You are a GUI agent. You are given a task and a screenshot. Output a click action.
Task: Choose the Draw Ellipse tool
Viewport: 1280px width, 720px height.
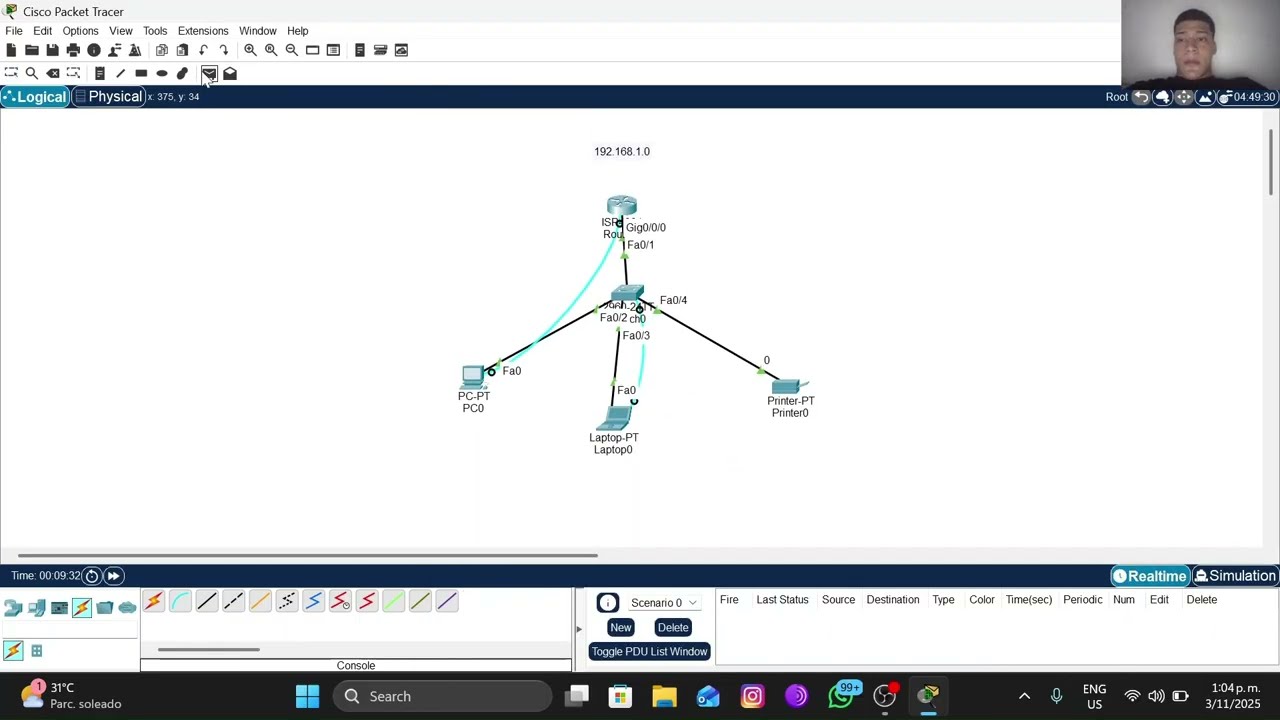coord(162,73)
